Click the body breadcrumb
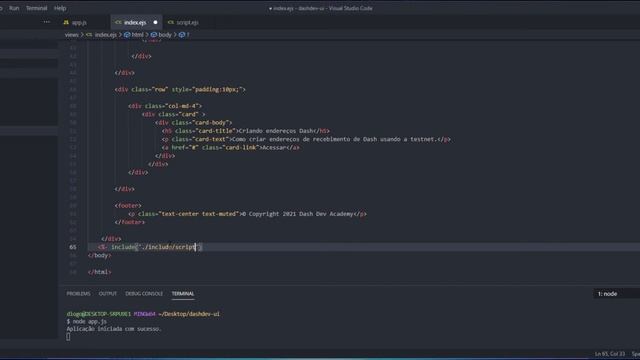This screenshot has width=640, height=360. (x=165, y=35)
